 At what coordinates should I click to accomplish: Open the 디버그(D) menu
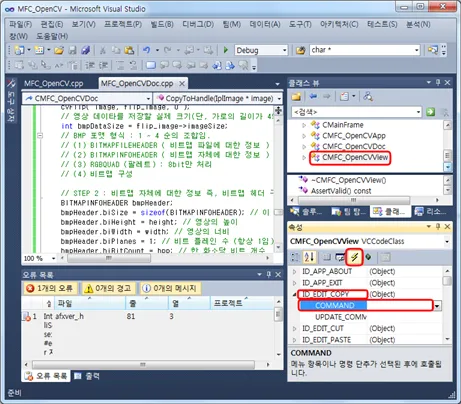(x=198, y=24)
